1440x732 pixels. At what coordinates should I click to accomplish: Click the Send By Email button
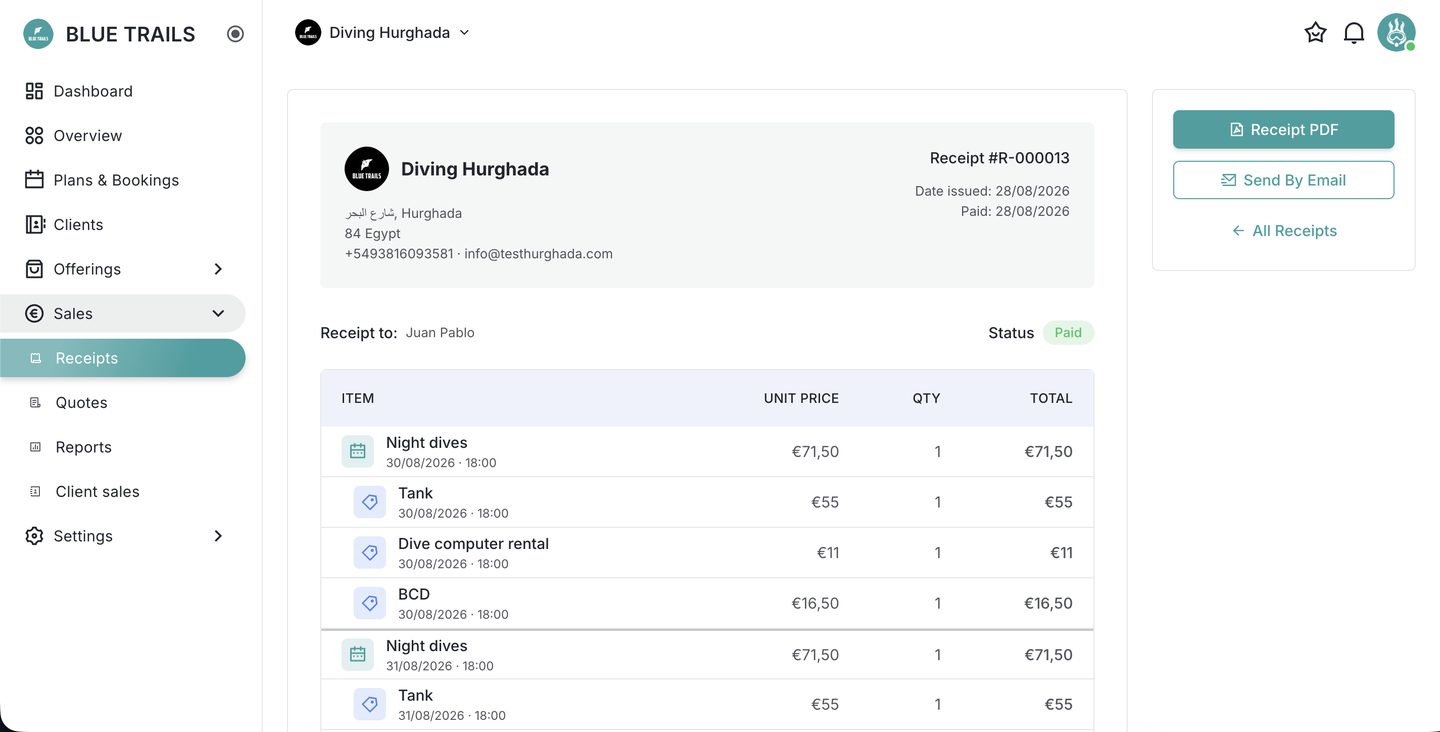[1284, 180]
